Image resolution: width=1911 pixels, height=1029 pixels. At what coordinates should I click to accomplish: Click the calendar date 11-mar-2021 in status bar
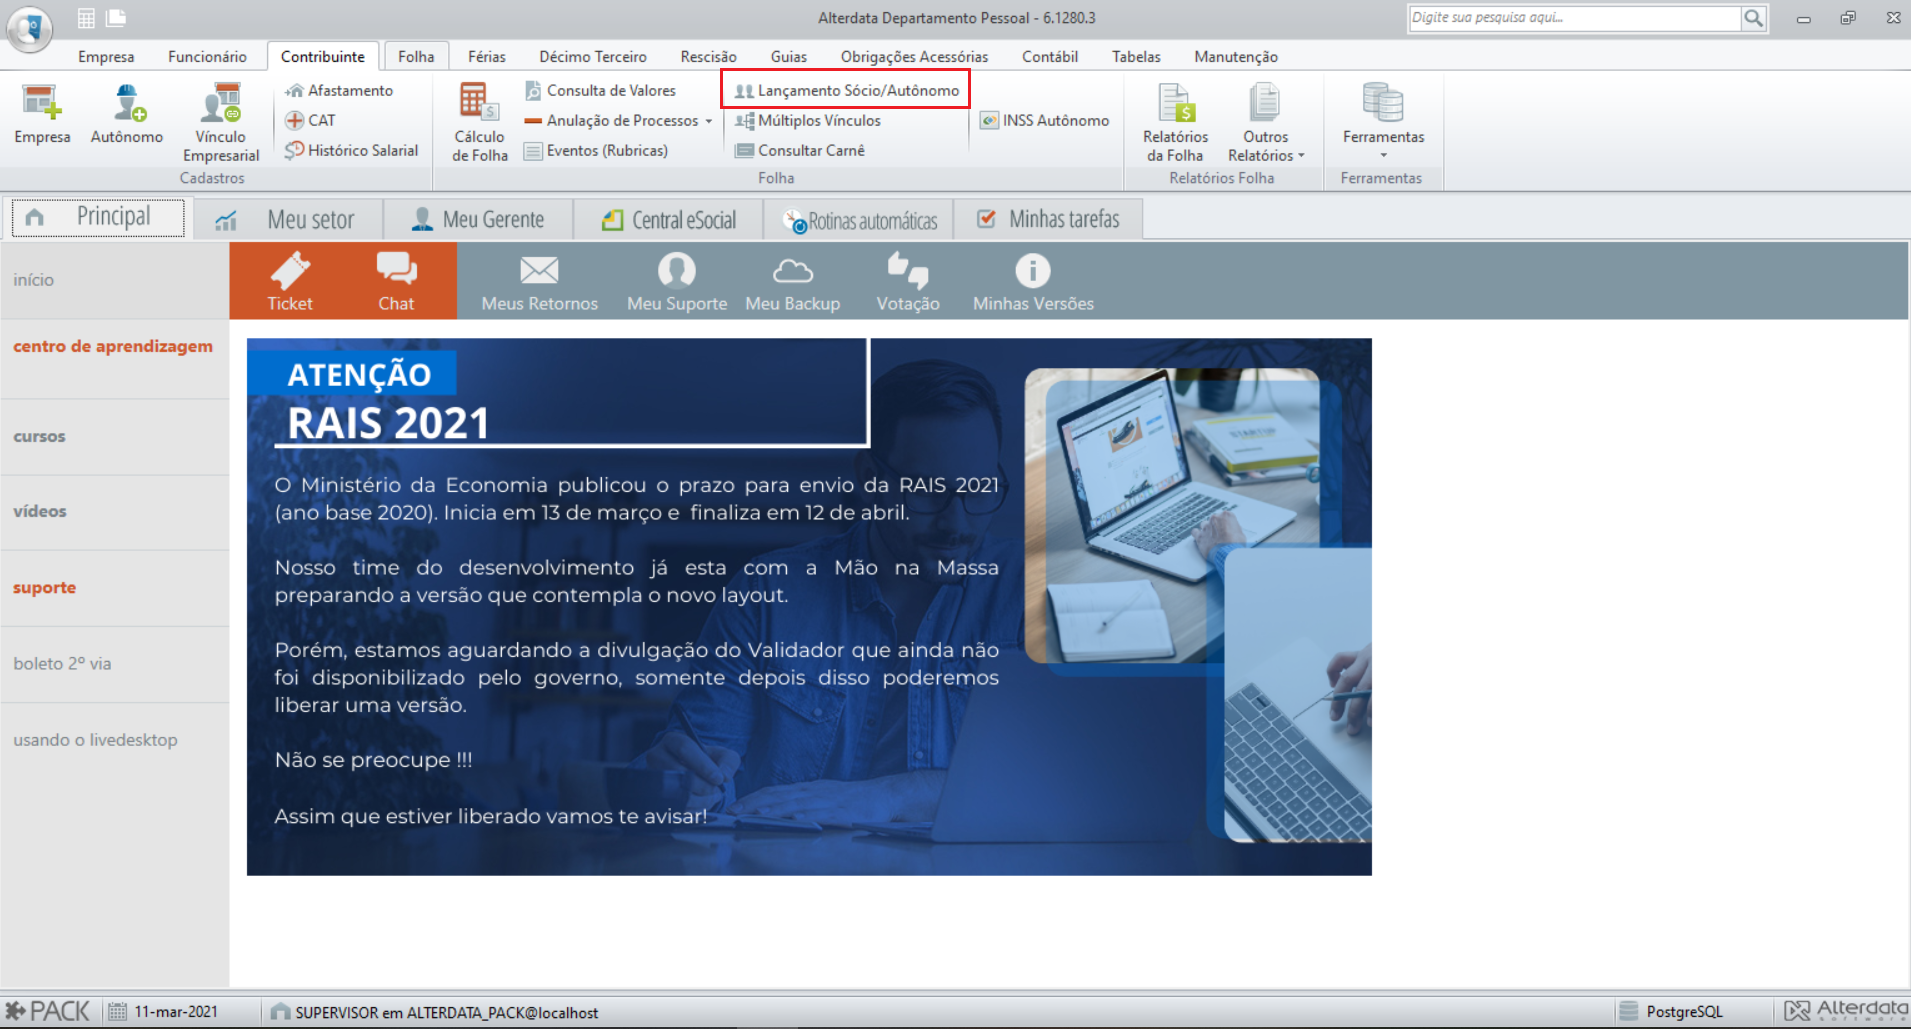(162, 1012)
